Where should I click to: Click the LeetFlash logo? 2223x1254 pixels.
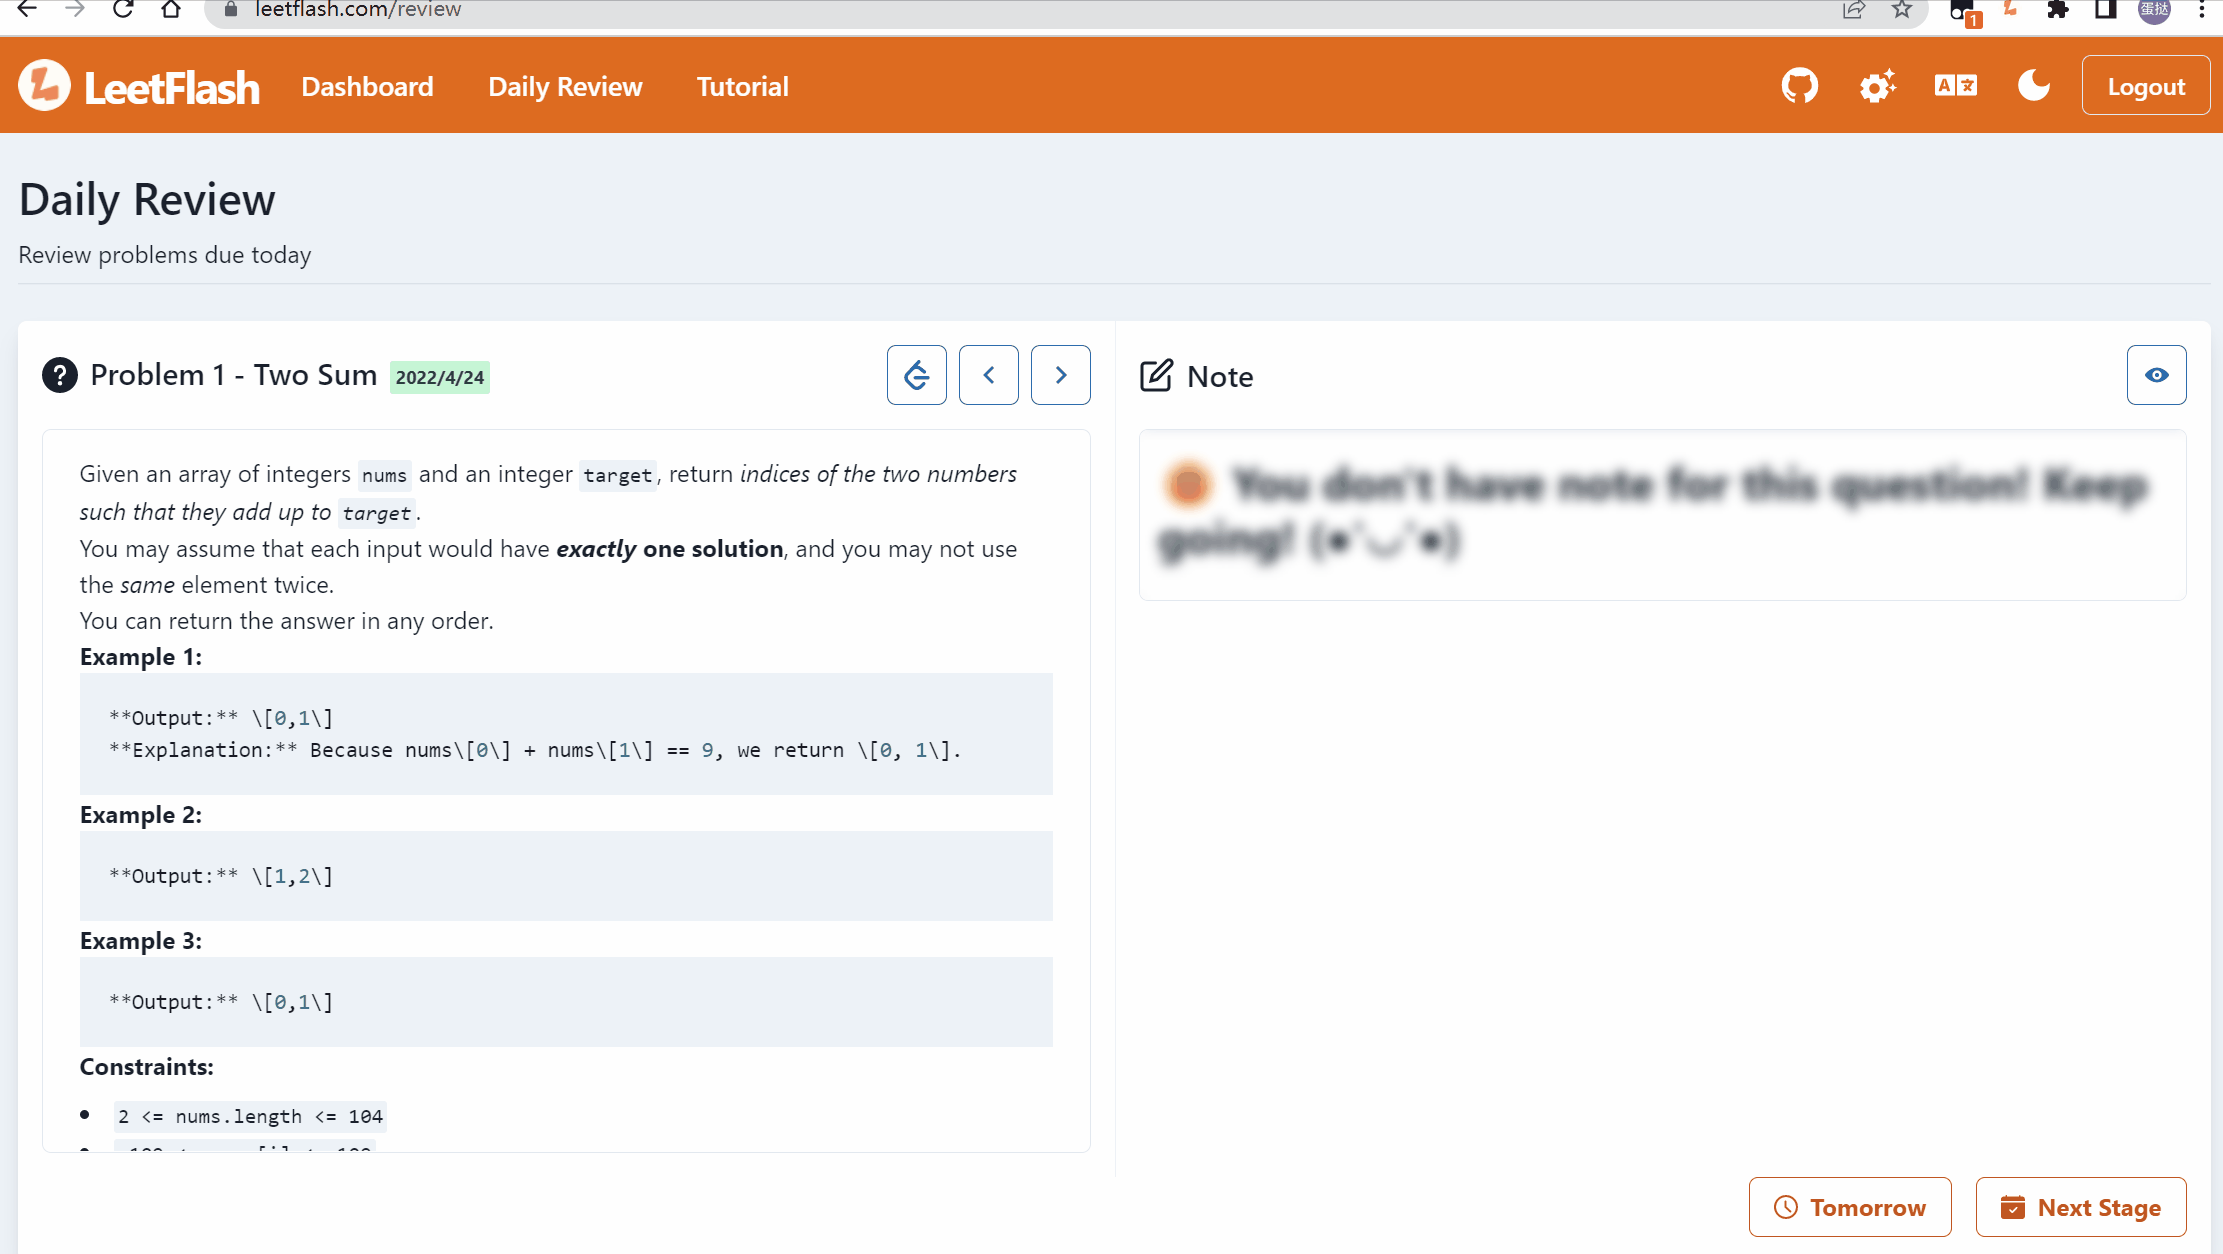point(139,86)
